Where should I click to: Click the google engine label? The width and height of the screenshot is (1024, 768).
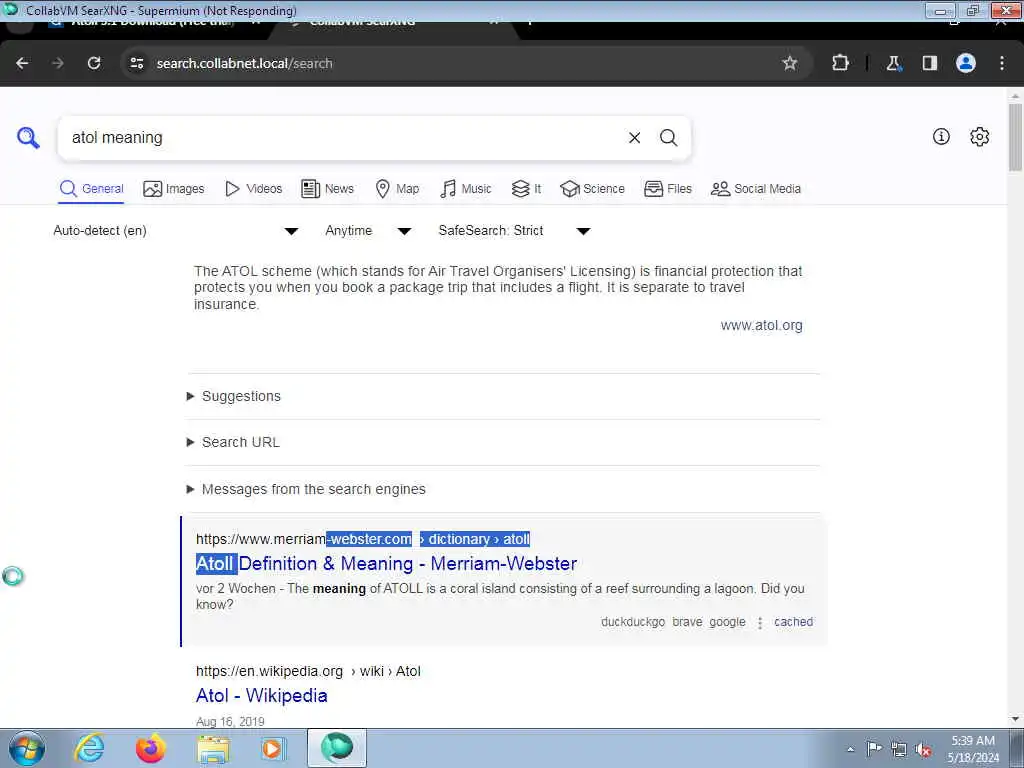click(728, 622)
